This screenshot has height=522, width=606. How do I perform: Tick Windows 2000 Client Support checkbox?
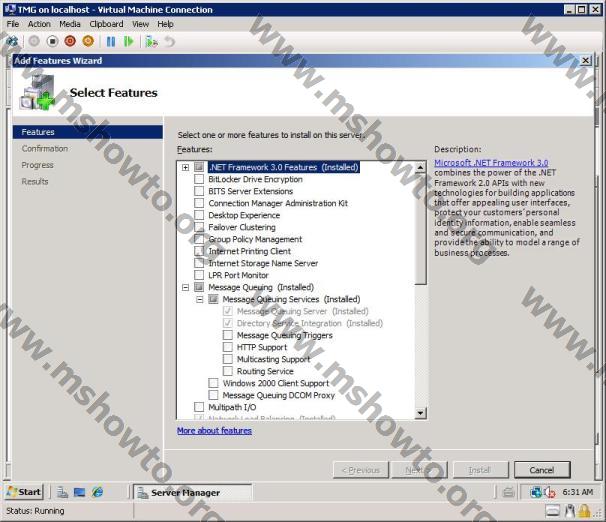point(213,383)
